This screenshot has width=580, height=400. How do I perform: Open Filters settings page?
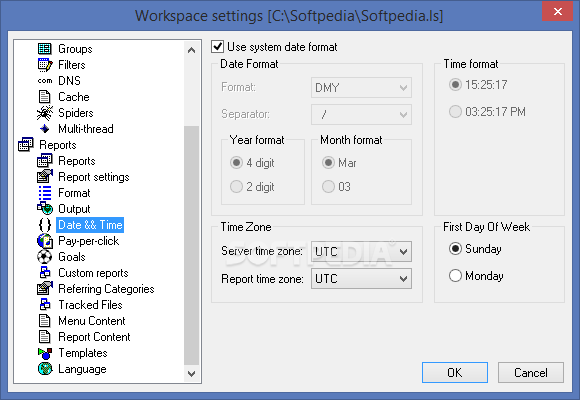(72, 65)
